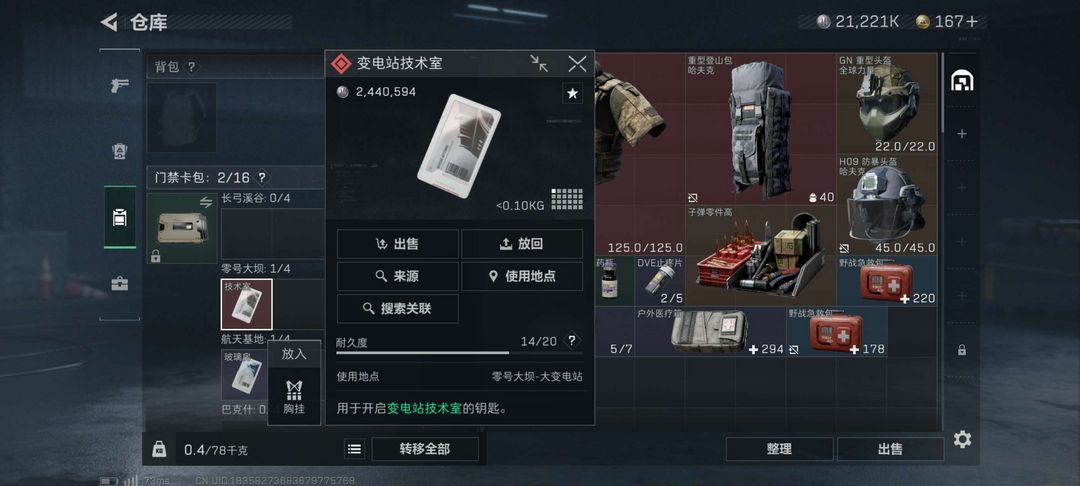The height and width of the screenshot is (486, 1080).
Task: Open 使用地点 for the key card
Action: coord(522,276)
